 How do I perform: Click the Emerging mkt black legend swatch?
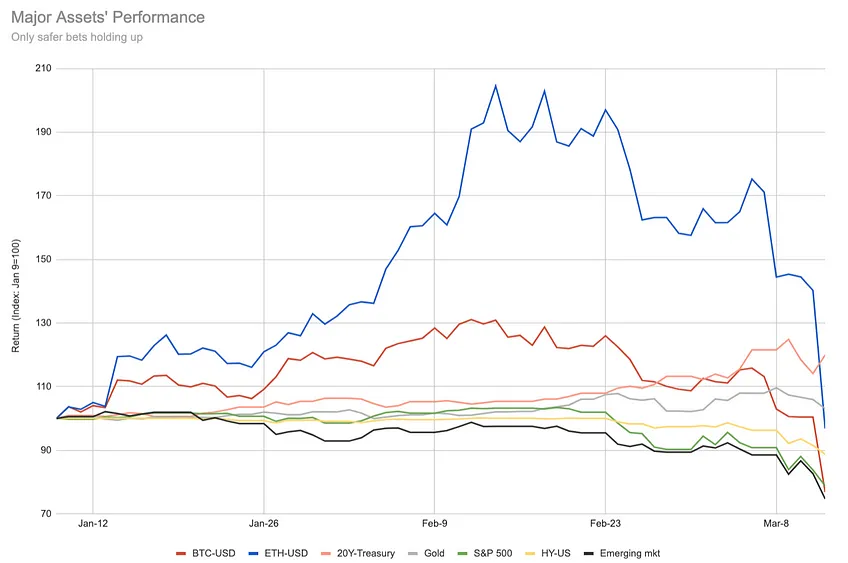pos(589,554)
